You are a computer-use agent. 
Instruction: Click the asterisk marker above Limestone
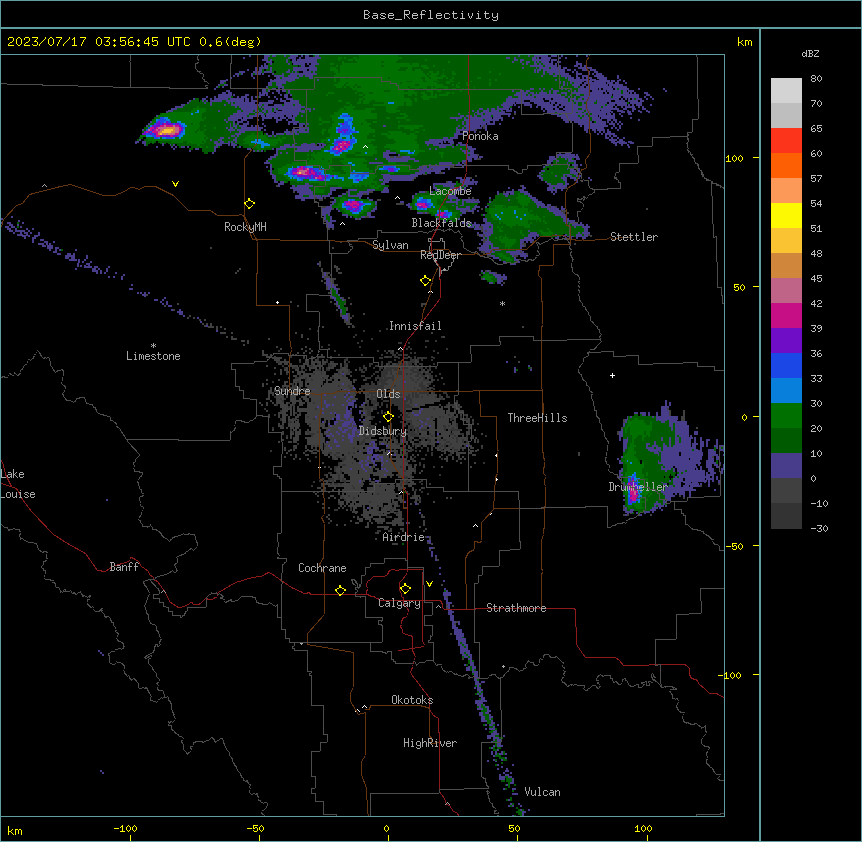tap(153, 346)
